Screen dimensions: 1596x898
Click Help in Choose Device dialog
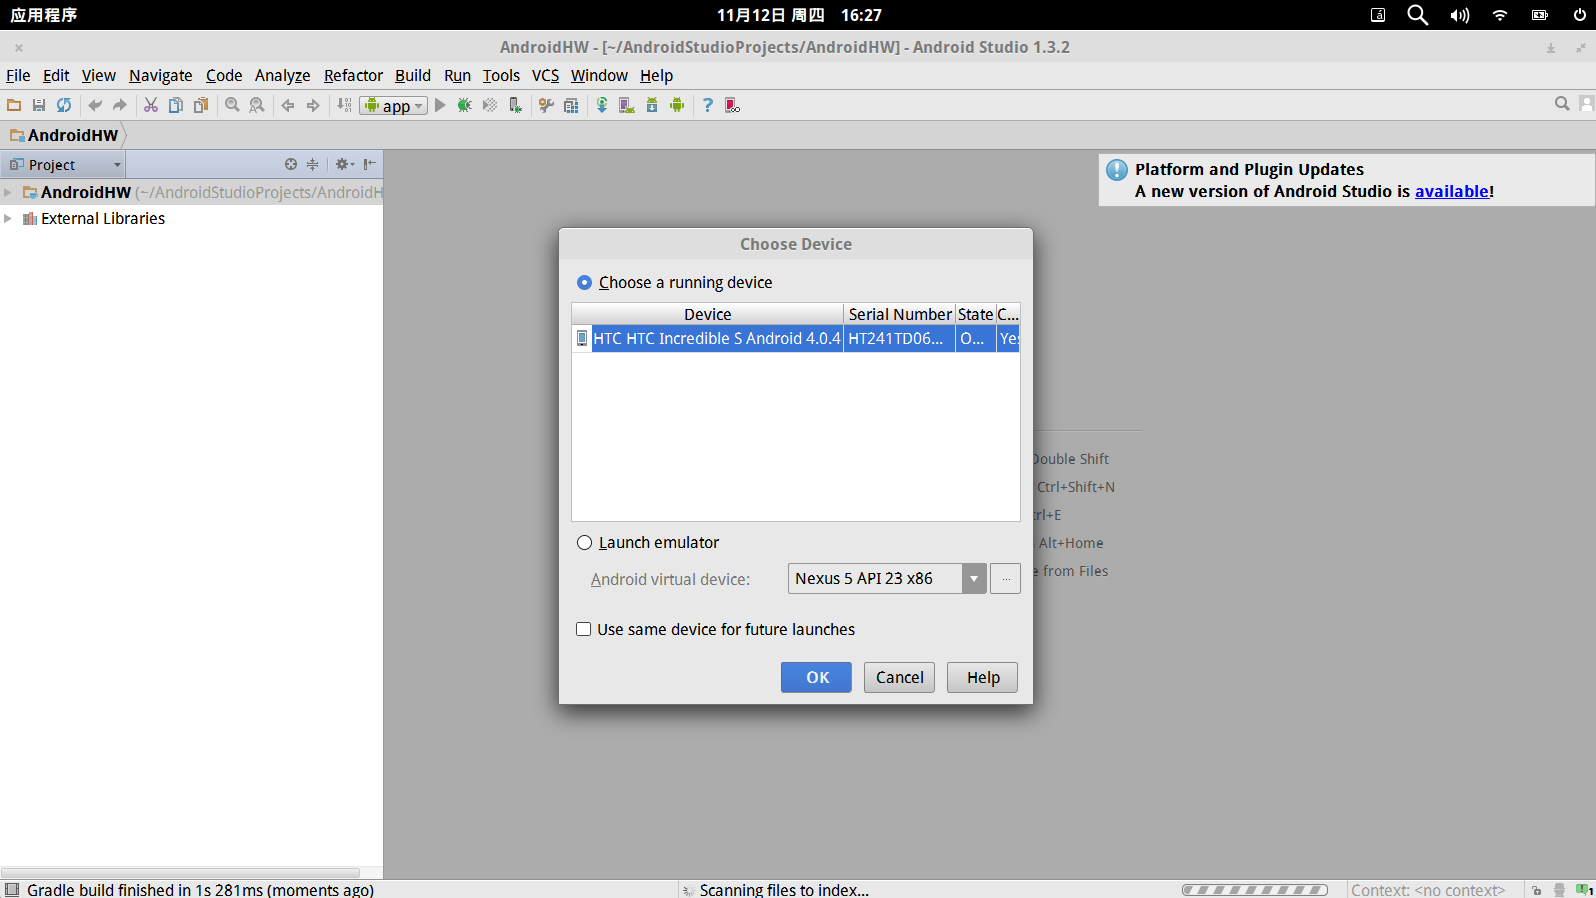click(982, 677)
